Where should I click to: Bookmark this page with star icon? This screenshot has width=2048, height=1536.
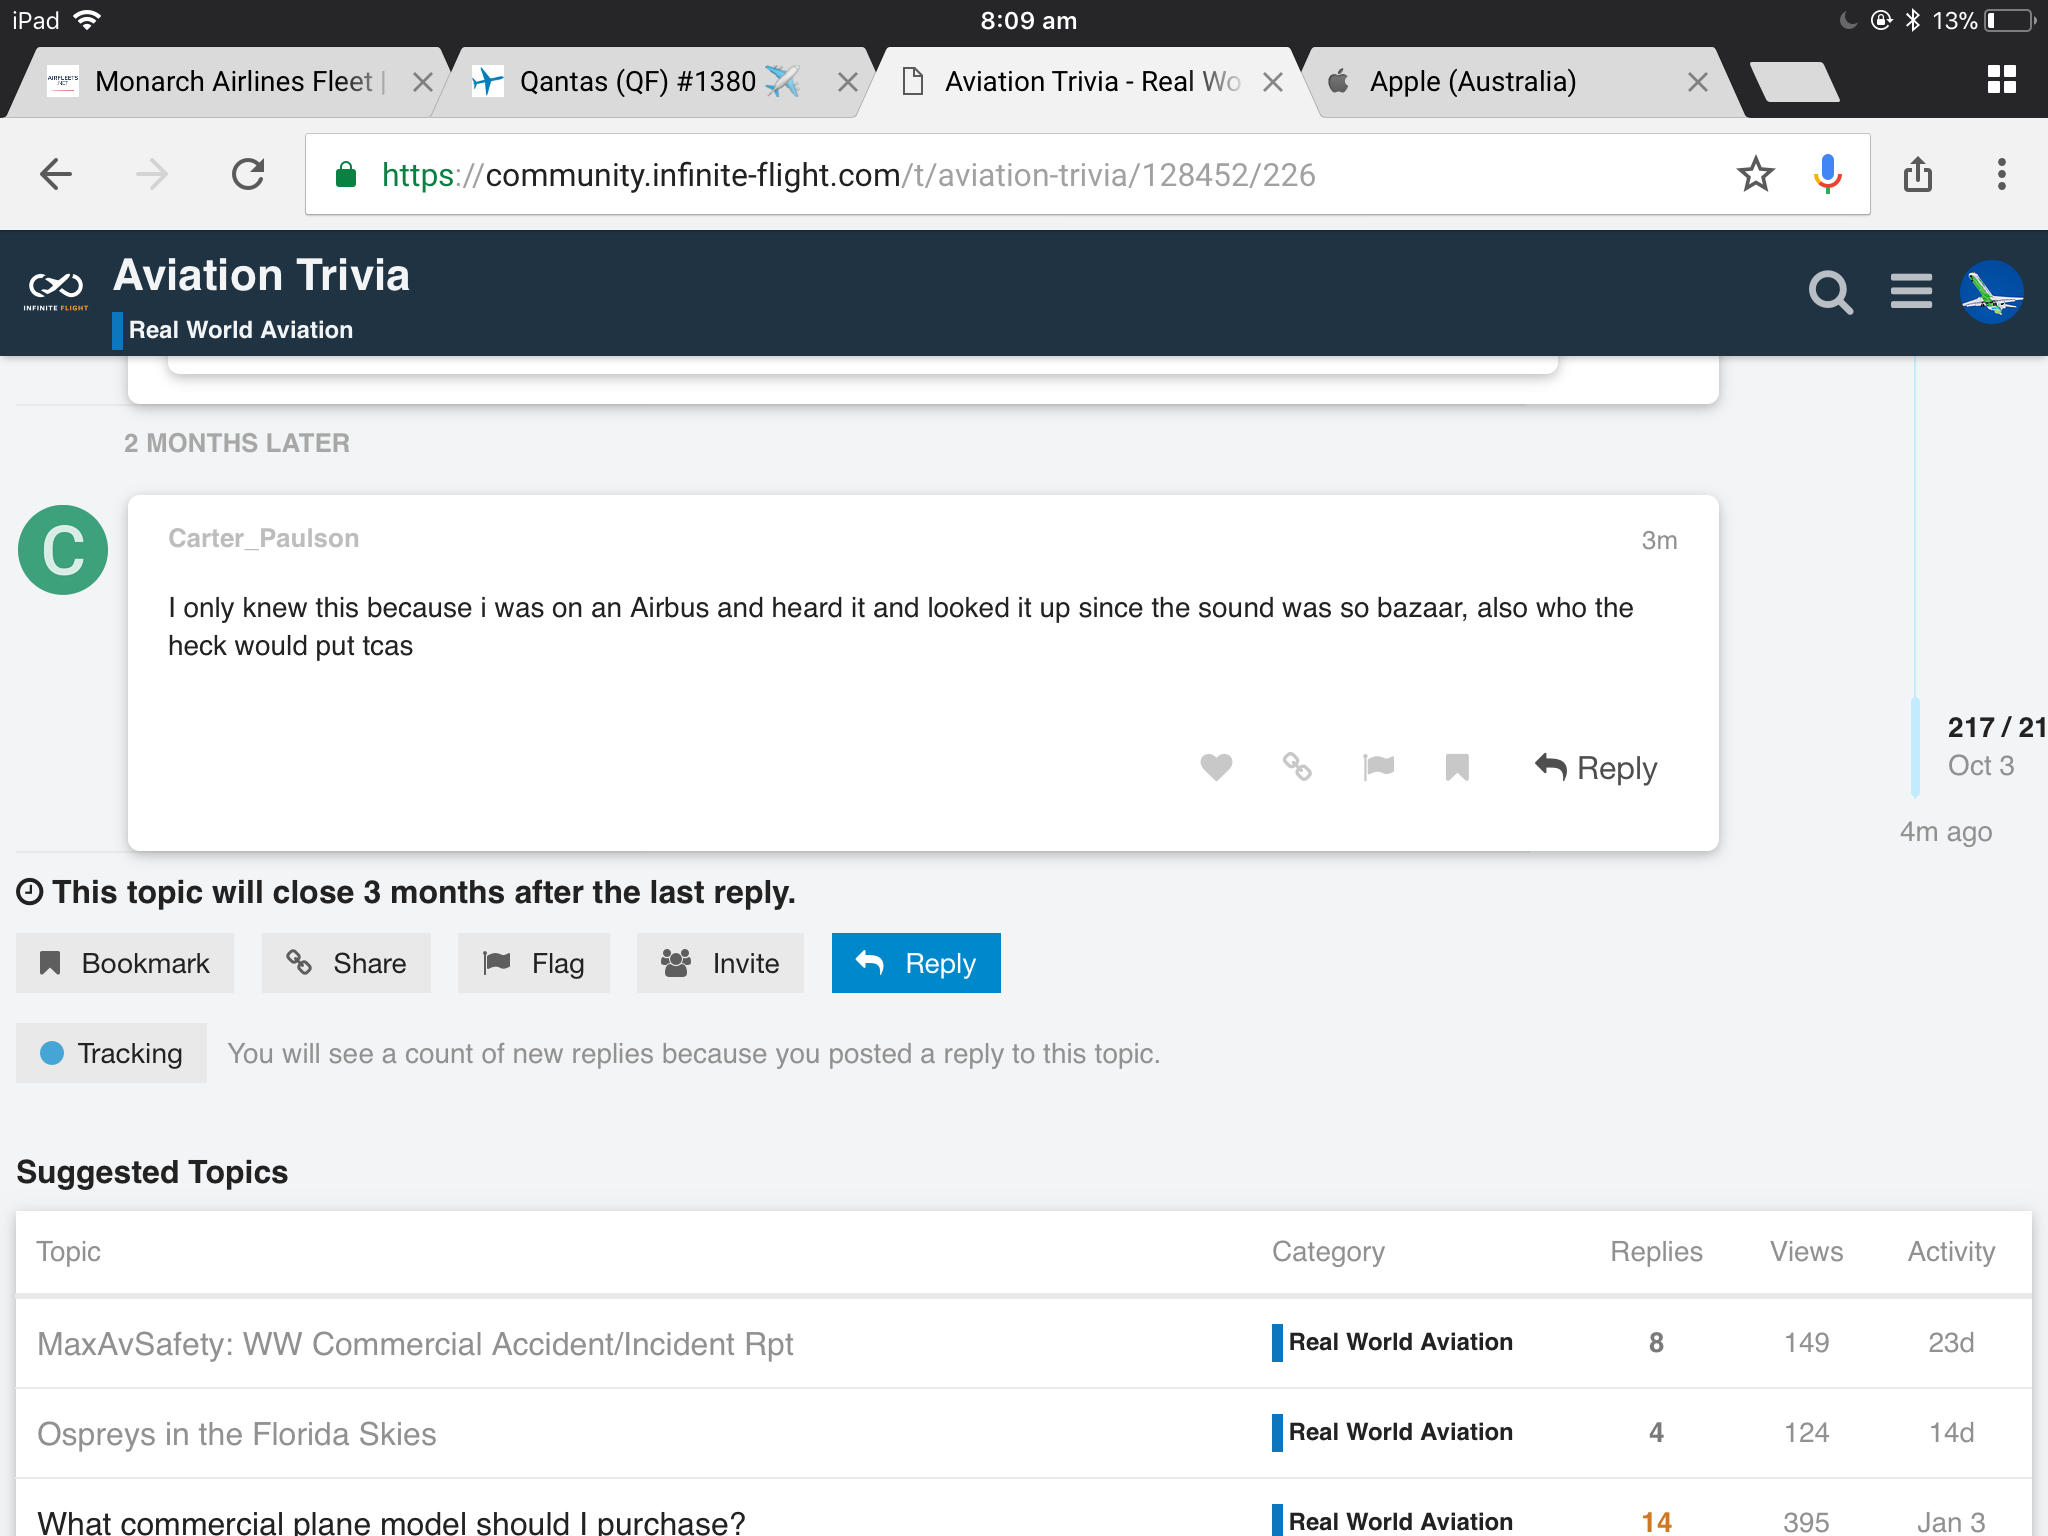(x=1755, y=175)
